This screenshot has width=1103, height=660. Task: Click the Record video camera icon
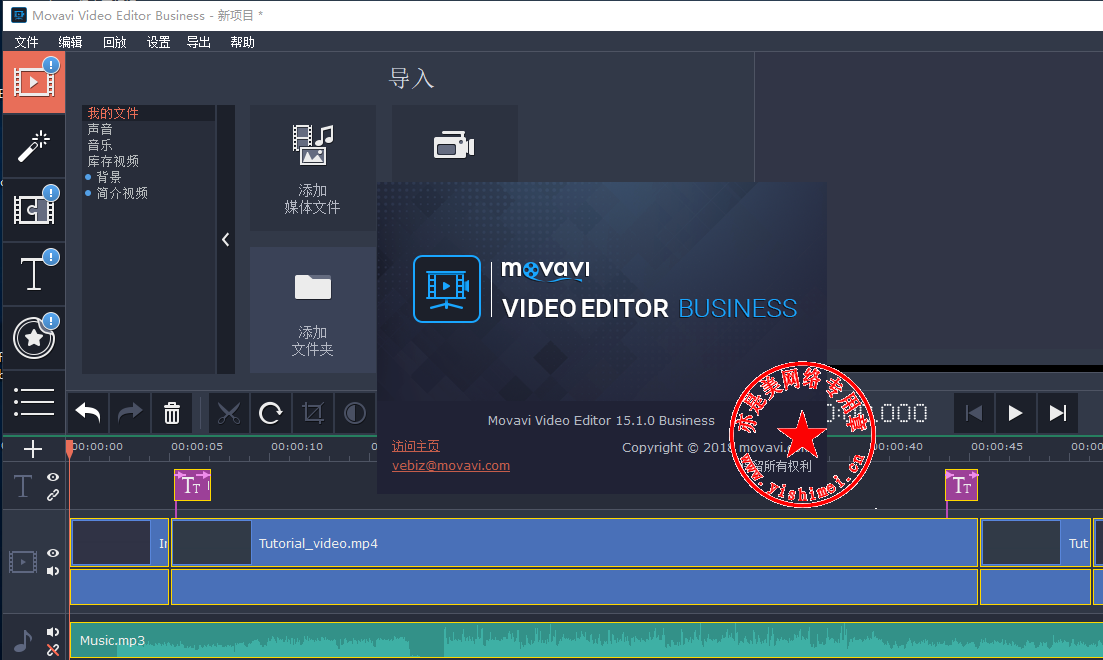(454, 145)
